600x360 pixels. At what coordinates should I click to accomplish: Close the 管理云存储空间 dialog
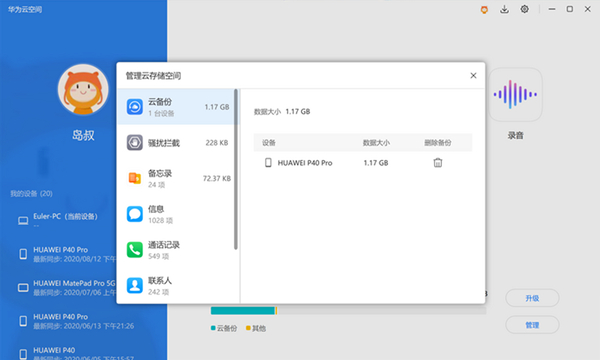pyautogui.click(x=473, y=76)
